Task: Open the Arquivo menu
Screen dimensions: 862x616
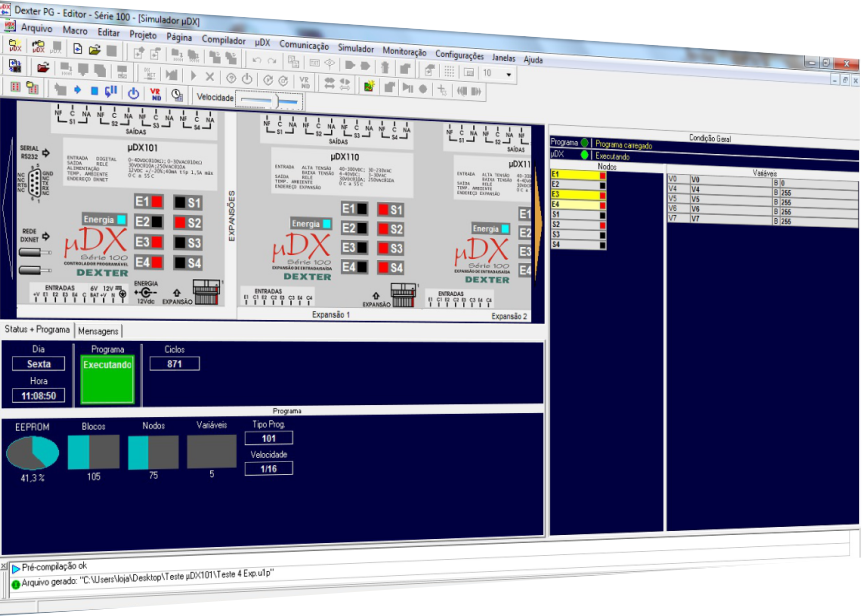Action: pyautogui.click(x=36, y=27)
